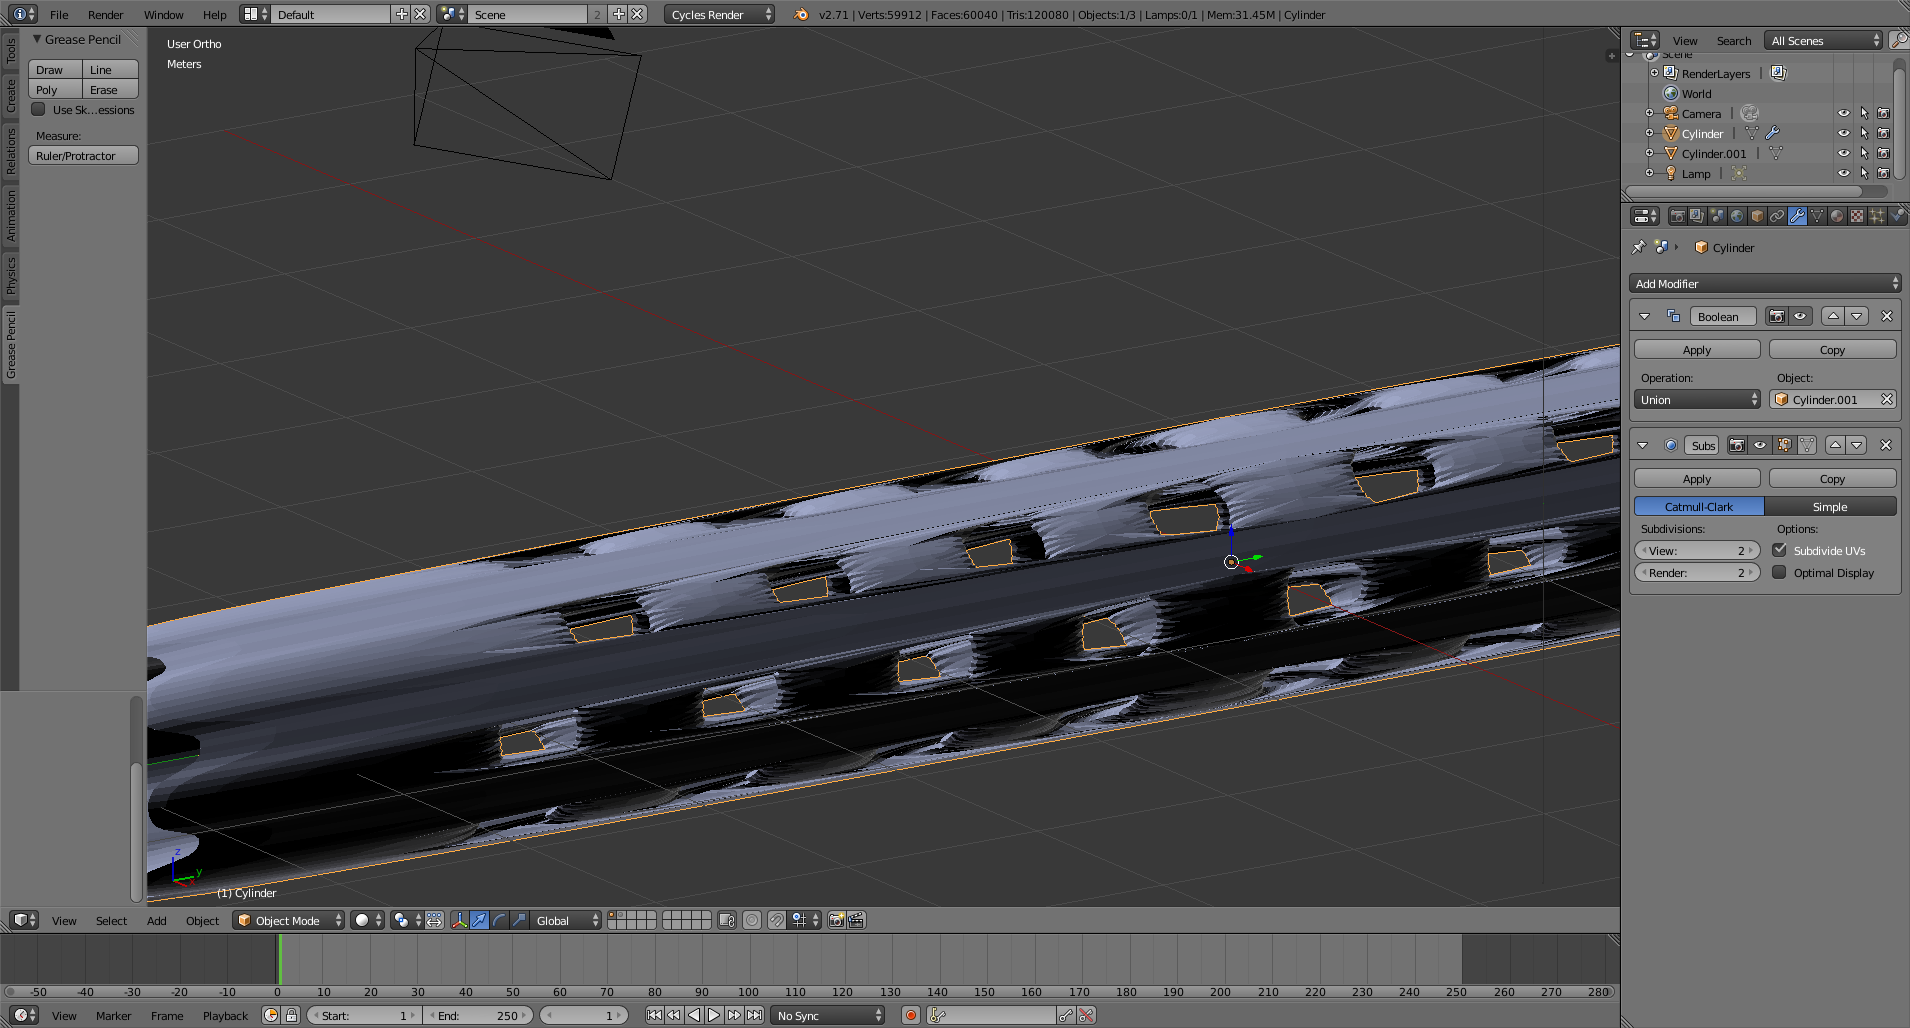Image resolution: width=1910 pixels, height=1028 pixels.
Task: Click the Grease Pencil Erase button
Action: pos(110,89)
